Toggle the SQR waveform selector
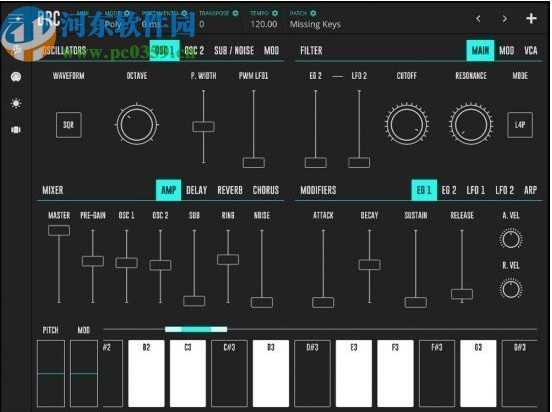This screenshot has height=412, width=552. 69,125
